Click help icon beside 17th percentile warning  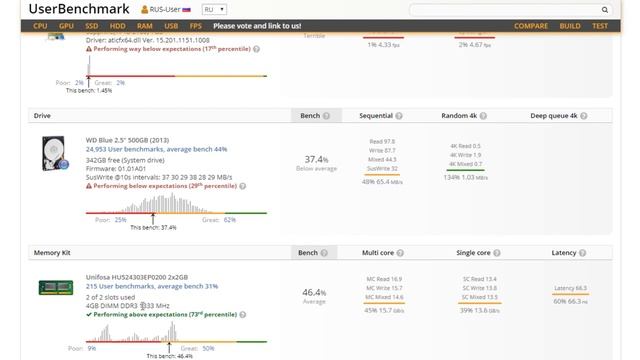tap(256, 49)
